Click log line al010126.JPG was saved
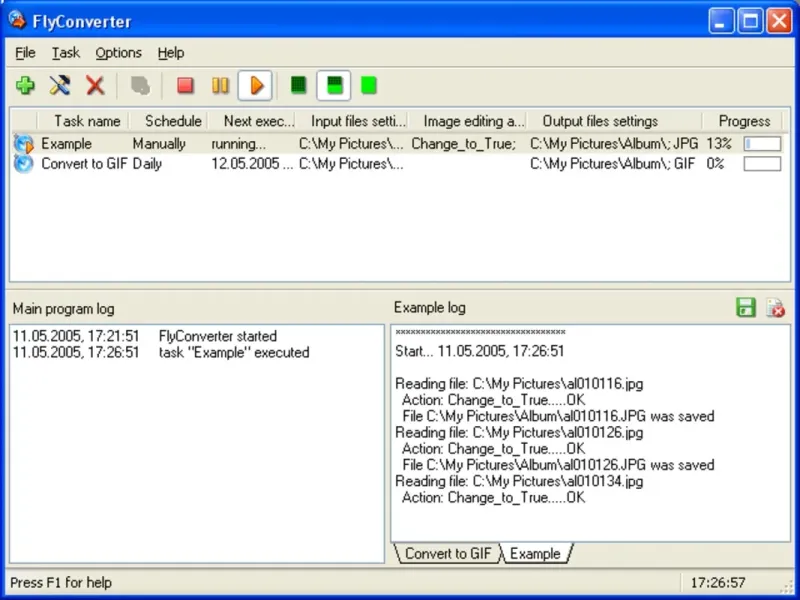Image resolution: width=800 pixels, height=600 pixels. (x=558, y=465)
